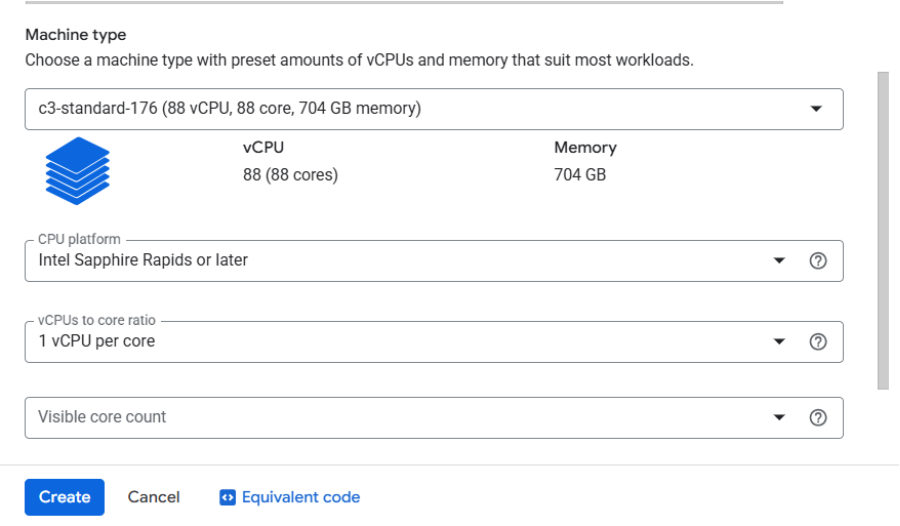Screen dimensions: 900x526
Task: Expand vCPUs to core ratio arrow
Action: tap(780, 342)
